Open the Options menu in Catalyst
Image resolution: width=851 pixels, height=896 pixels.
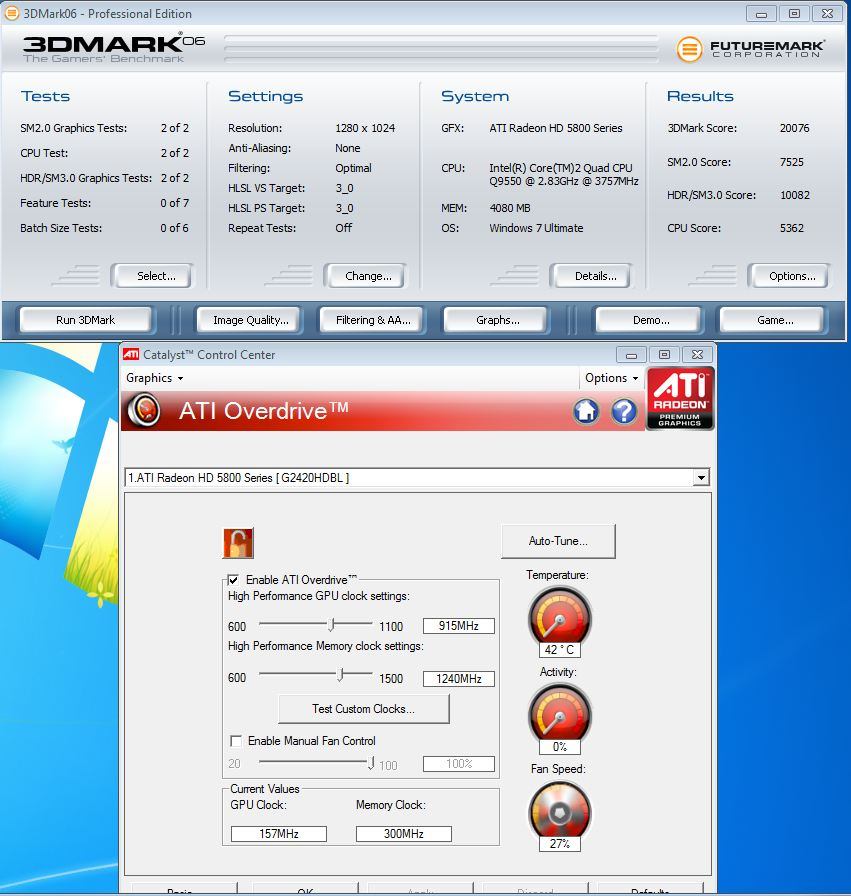pos(612,378)
